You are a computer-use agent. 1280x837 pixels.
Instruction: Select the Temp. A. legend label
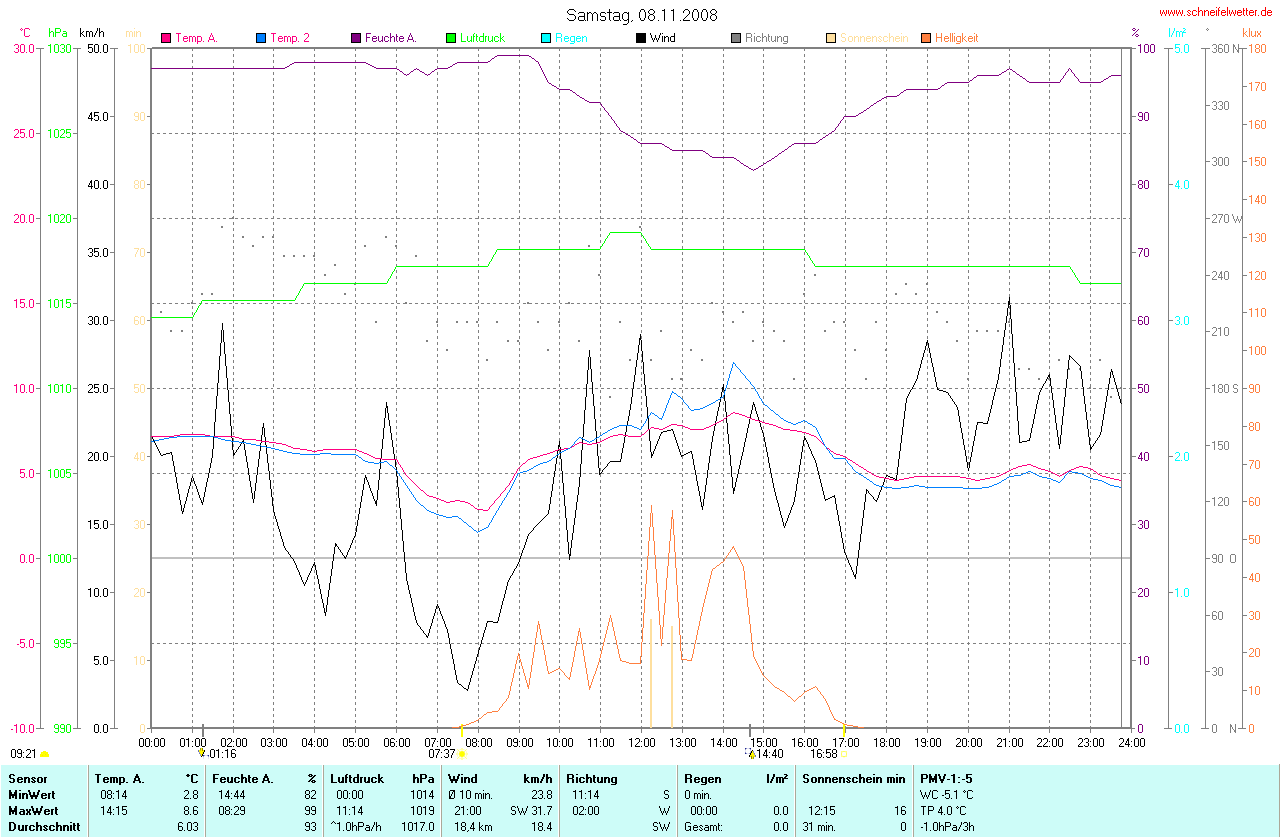click(x=197, y=38)
